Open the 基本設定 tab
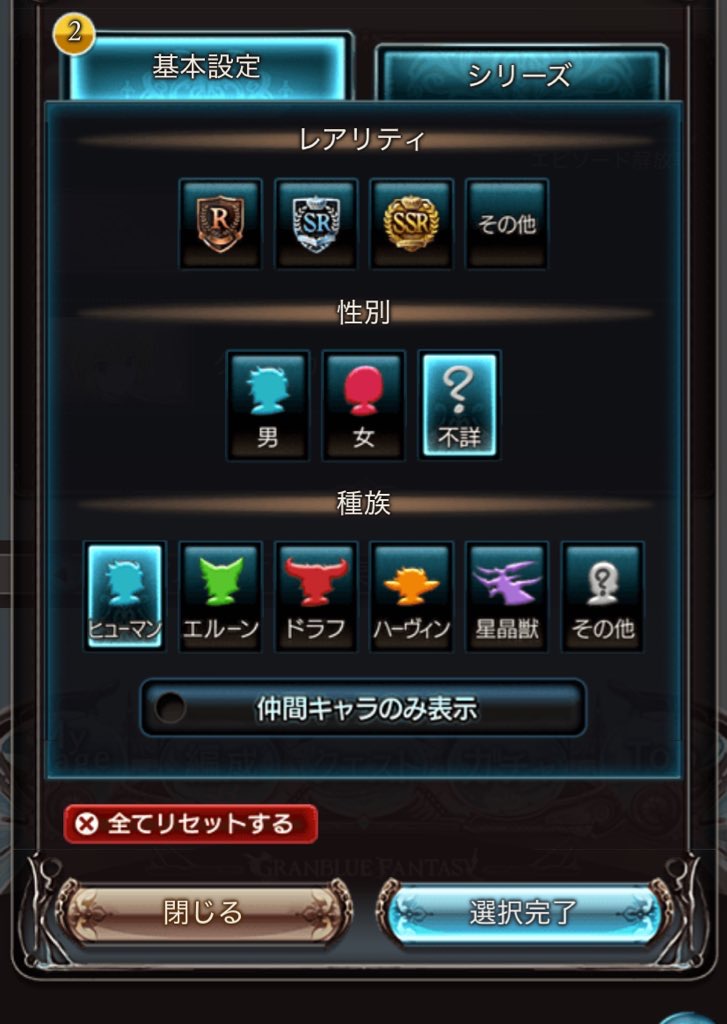The height and width of the screenshot is (1024, 727). tap(207, 67)
